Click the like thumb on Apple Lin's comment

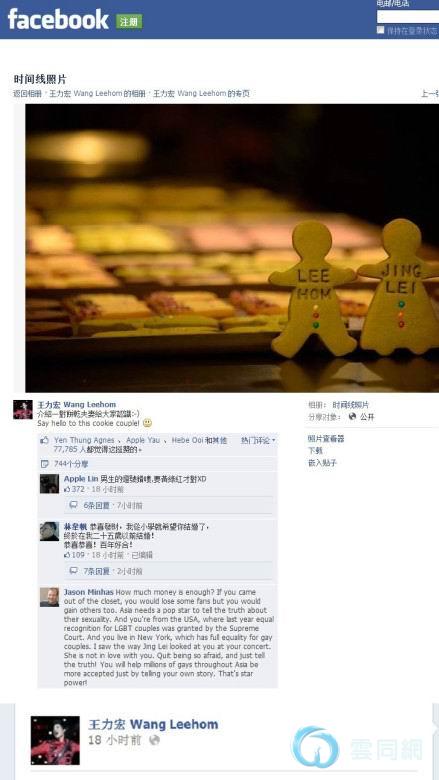[x=67, y=489]
